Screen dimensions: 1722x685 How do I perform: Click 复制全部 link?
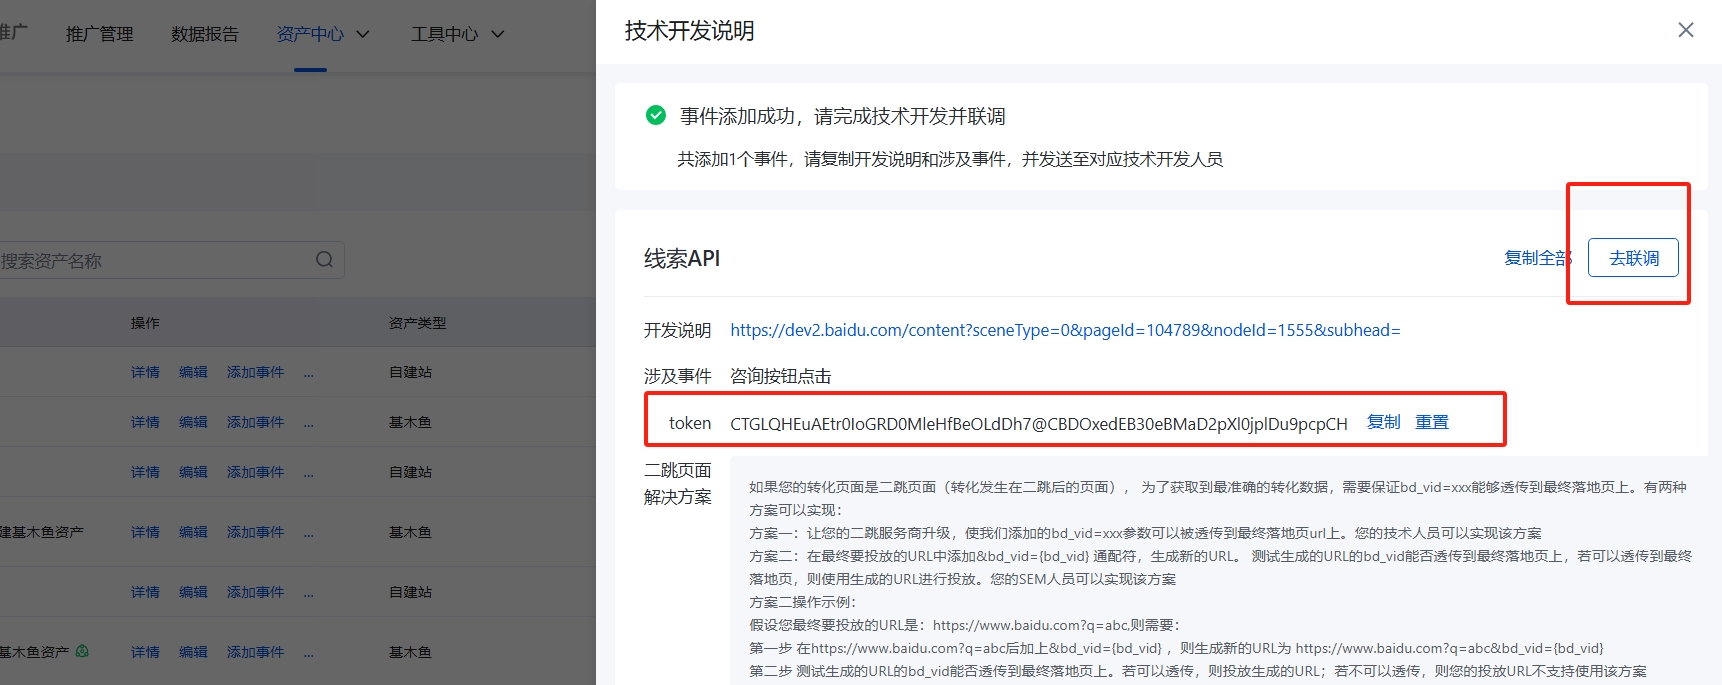[x=1536, y=258]
